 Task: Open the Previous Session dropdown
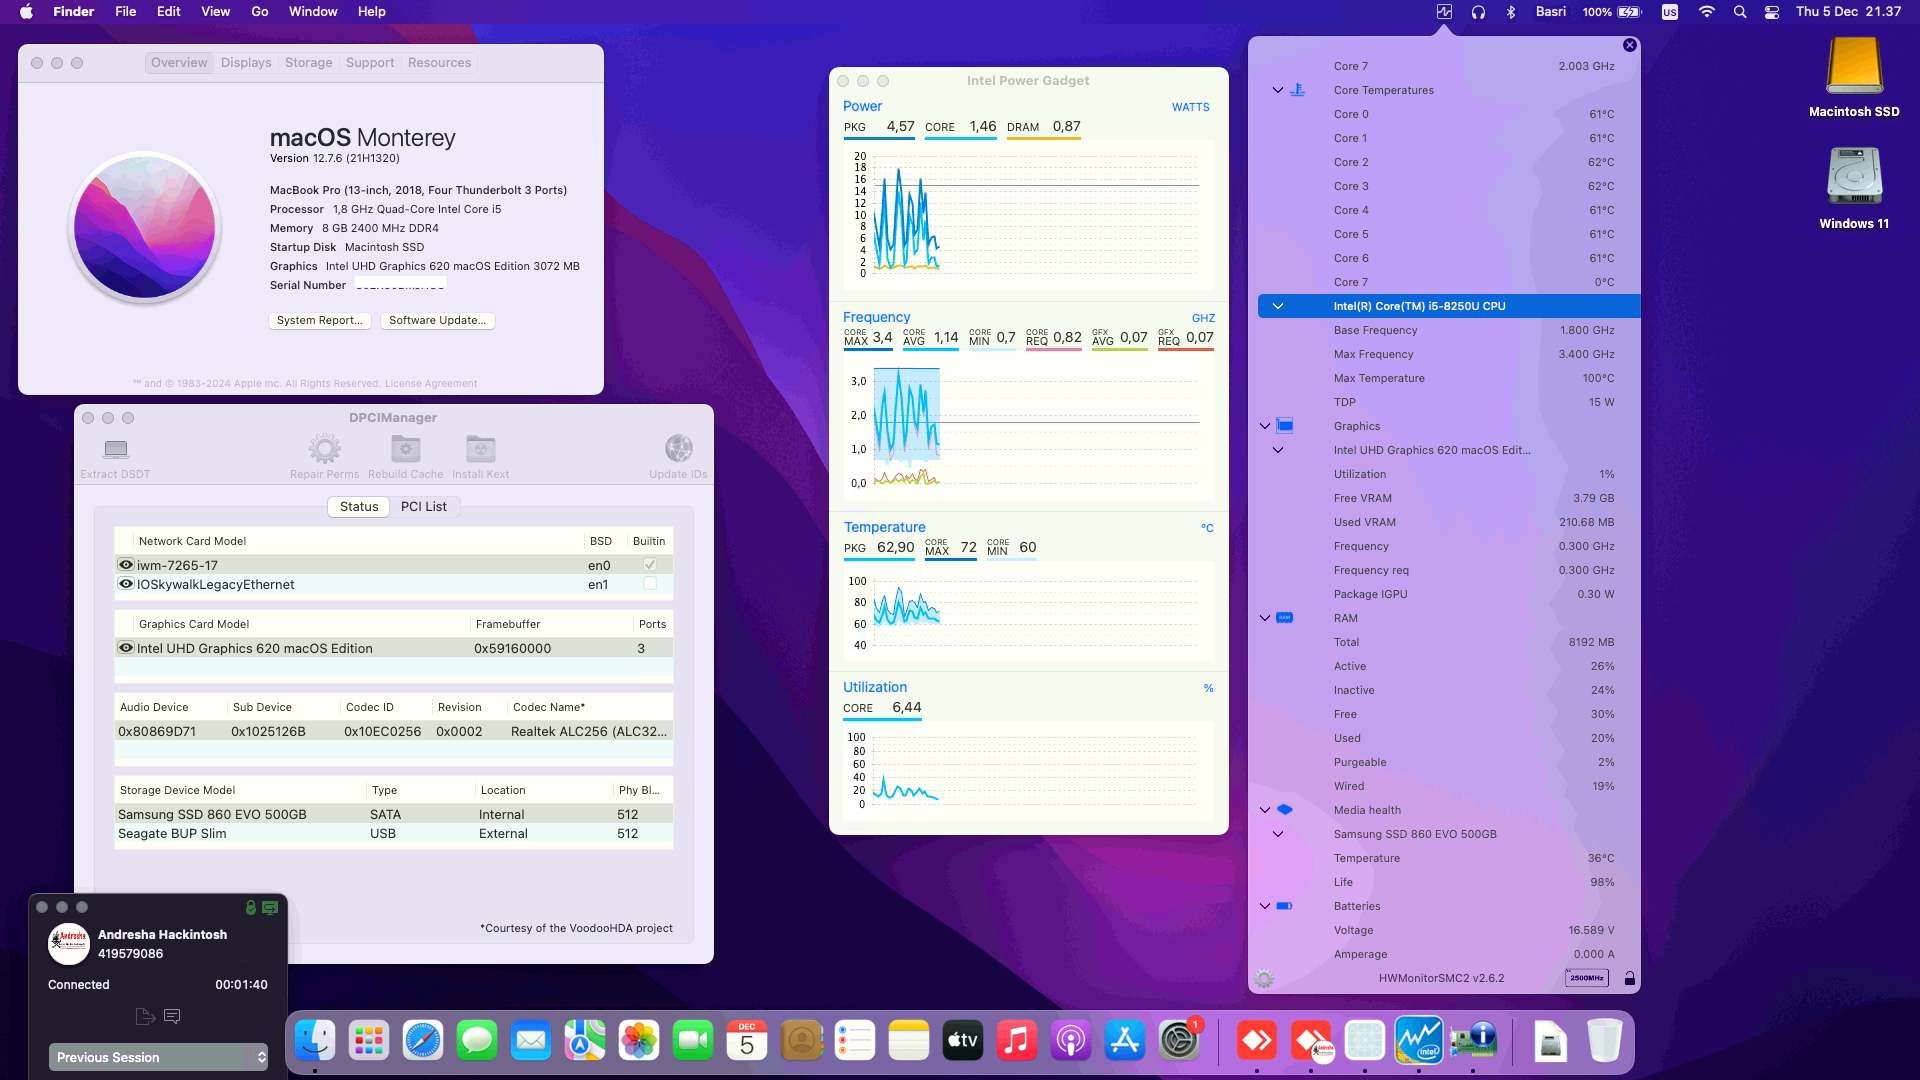click(x=159, y=1057)
